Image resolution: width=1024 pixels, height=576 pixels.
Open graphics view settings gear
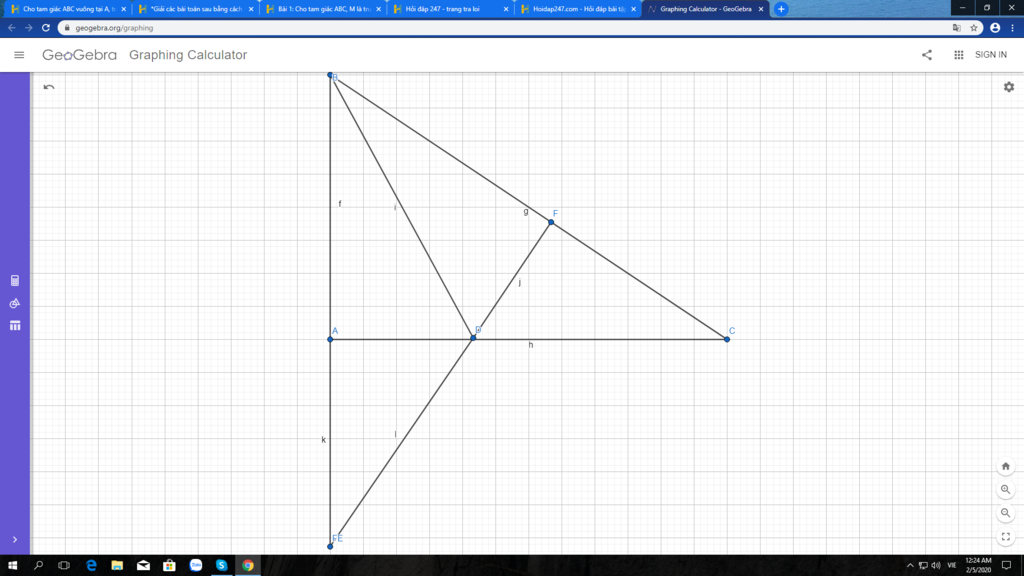1009,87
